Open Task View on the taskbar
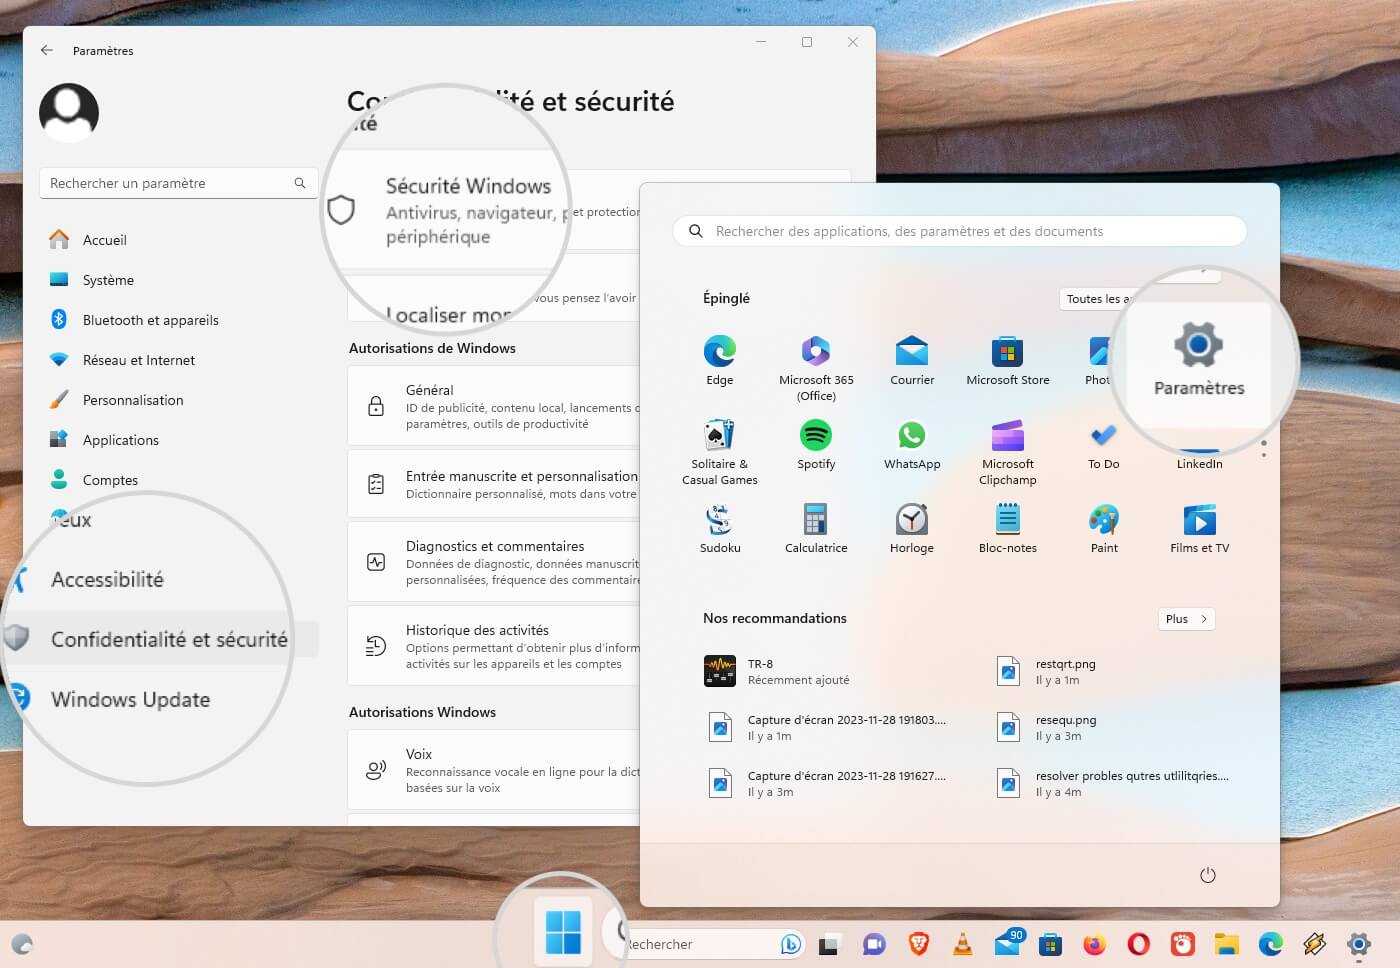This screenshot has height=968, width=1400. pos(829,944)
